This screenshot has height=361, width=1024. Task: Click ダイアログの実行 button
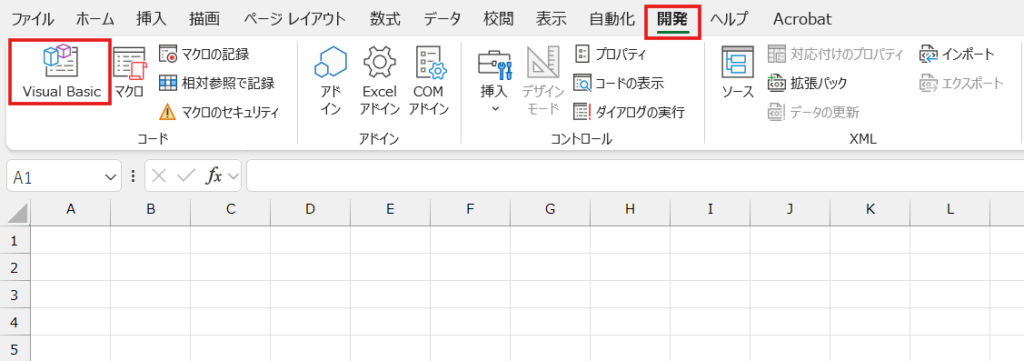629,112
